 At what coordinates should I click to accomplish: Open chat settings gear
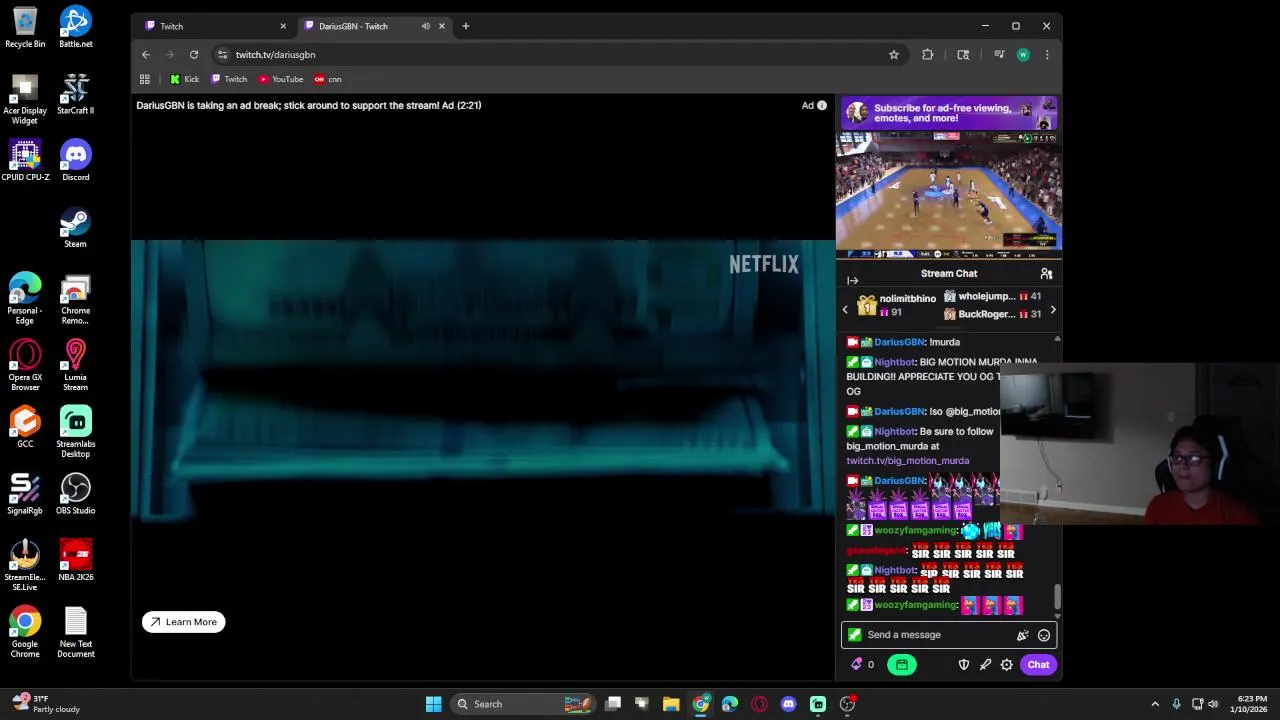coord(1007,665)
